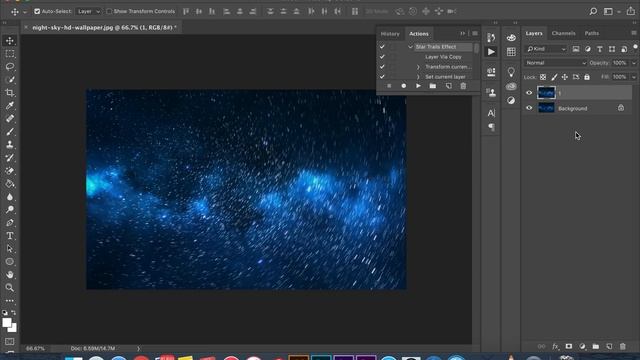Image resolution: width=640 pixels, height=360 pixels.
Task: Open the Edit Toolbar three-dots button
Action: 10,301
